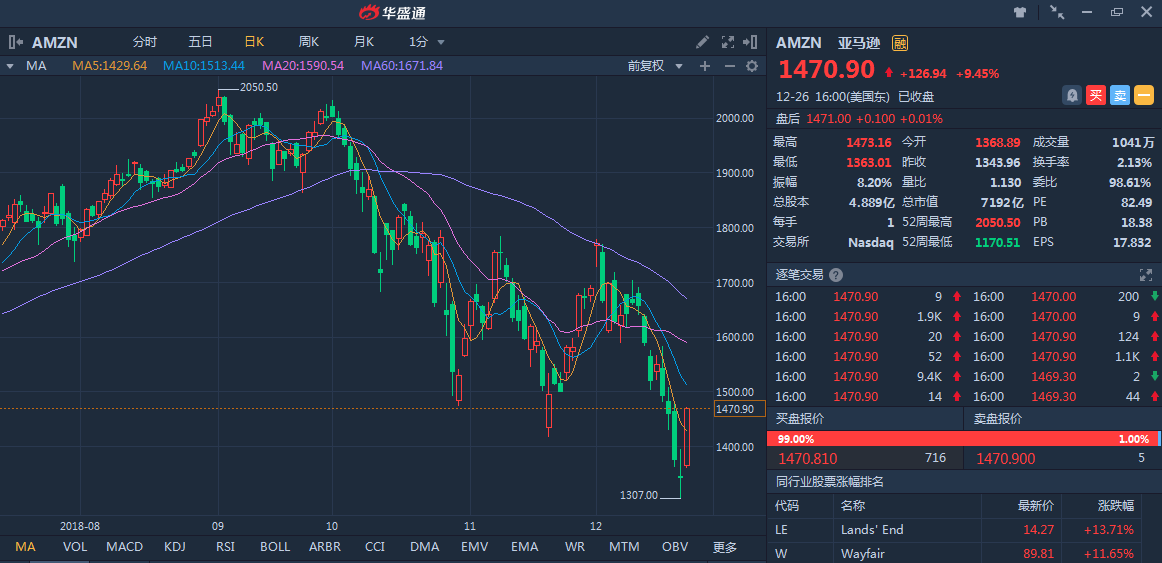Collapse the right quote panel
1162x563 pixels.
point(751,42)
